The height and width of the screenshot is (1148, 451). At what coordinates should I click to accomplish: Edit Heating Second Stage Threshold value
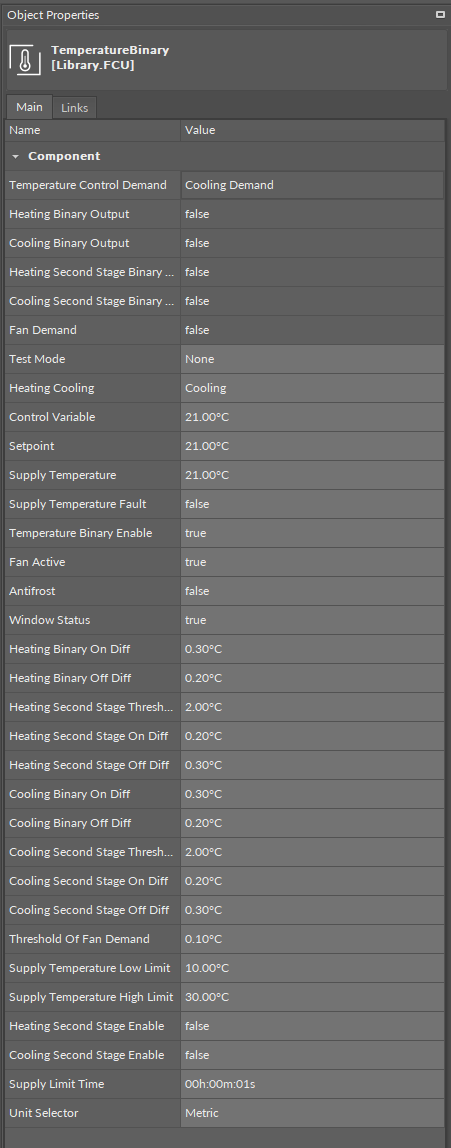click(x=312, y=707)
